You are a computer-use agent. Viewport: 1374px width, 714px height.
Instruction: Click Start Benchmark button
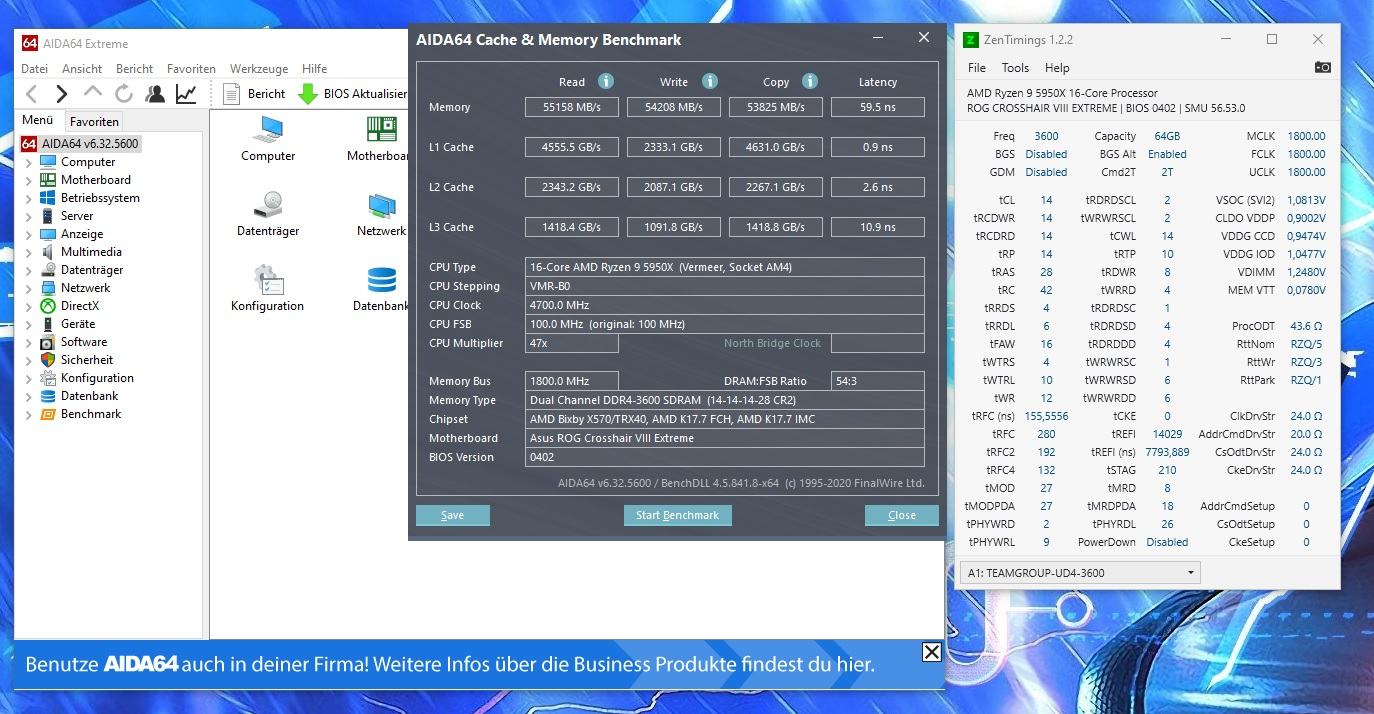[678, 515]
